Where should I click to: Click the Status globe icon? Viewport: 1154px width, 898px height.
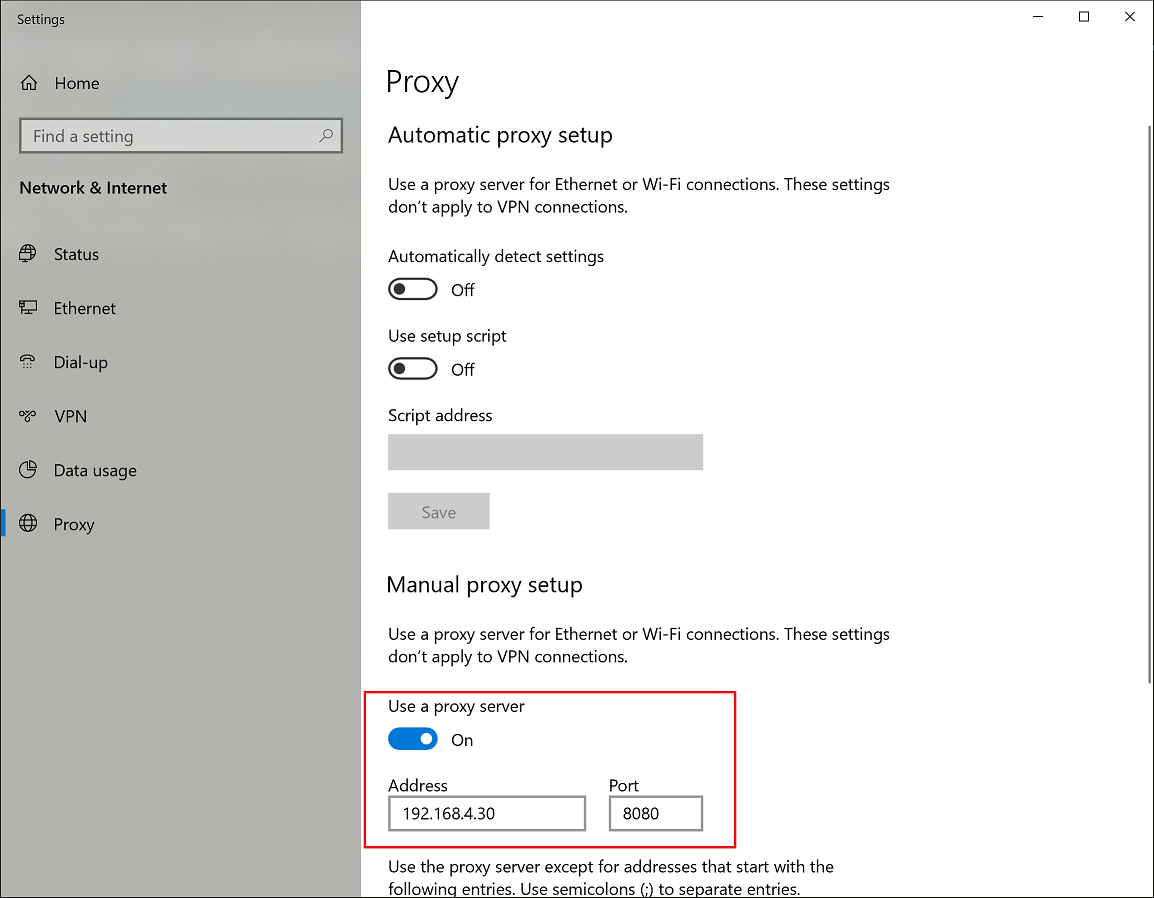point(28,254)
